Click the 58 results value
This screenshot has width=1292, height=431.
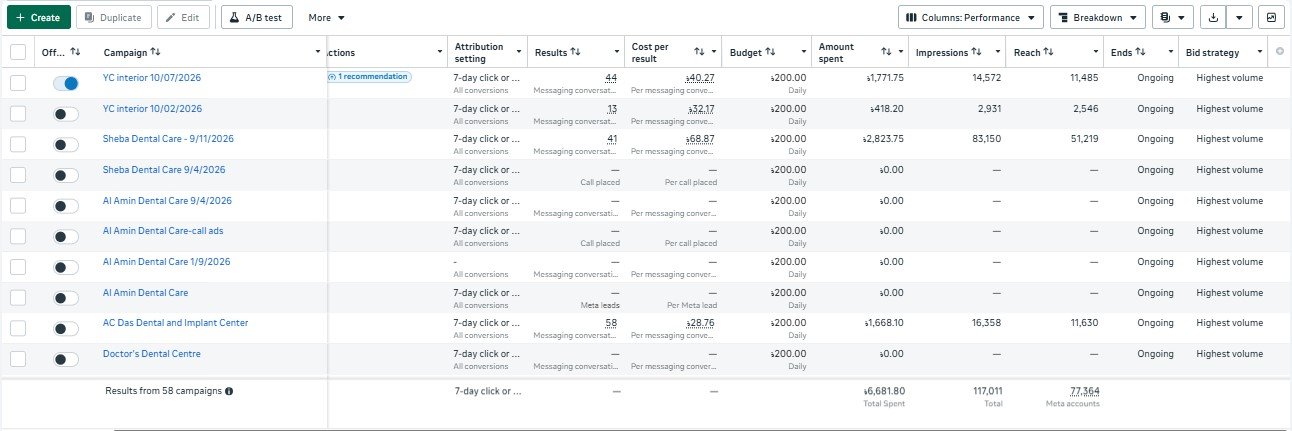pos(611,323)
